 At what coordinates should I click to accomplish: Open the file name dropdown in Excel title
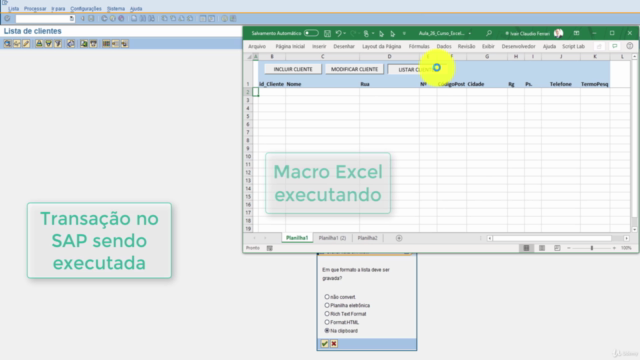click(470, 33)
